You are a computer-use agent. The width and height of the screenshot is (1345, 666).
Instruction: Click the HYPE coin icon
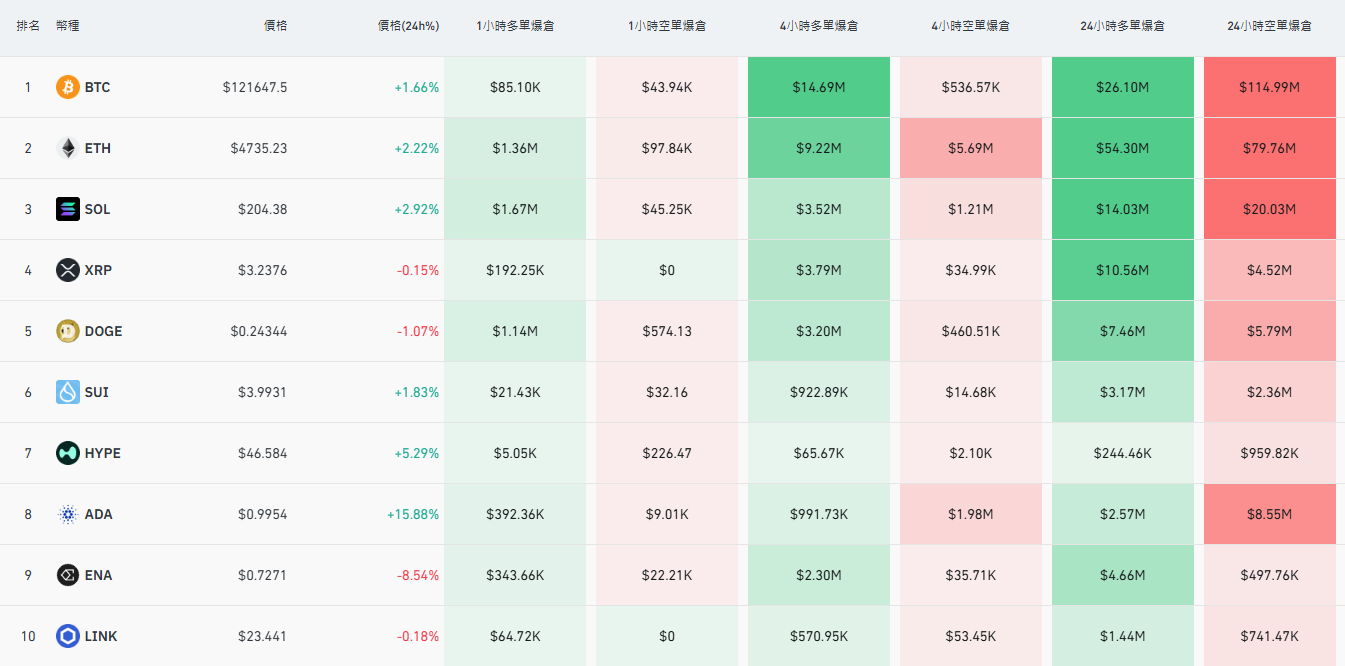pyautogui.click(x=68, y=453)
